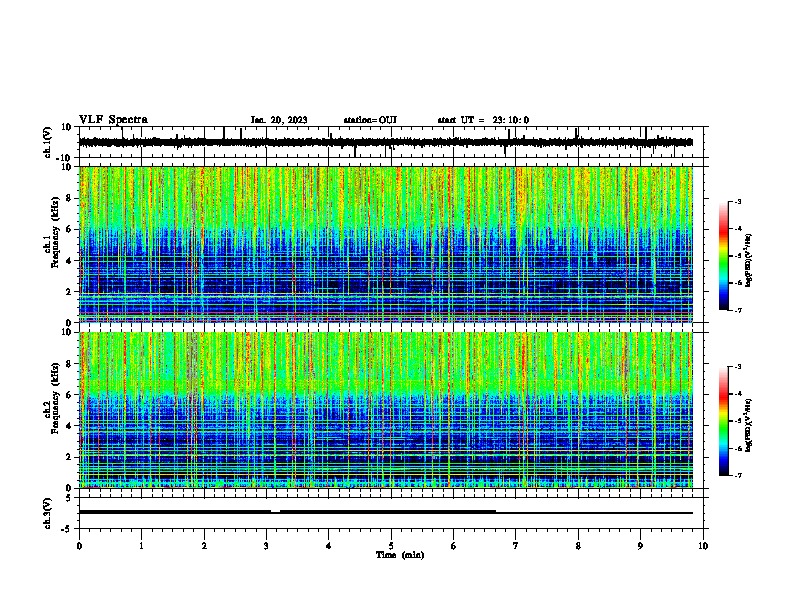Select the date text "Jan. 20, 2023"

(x=279, y=120)
